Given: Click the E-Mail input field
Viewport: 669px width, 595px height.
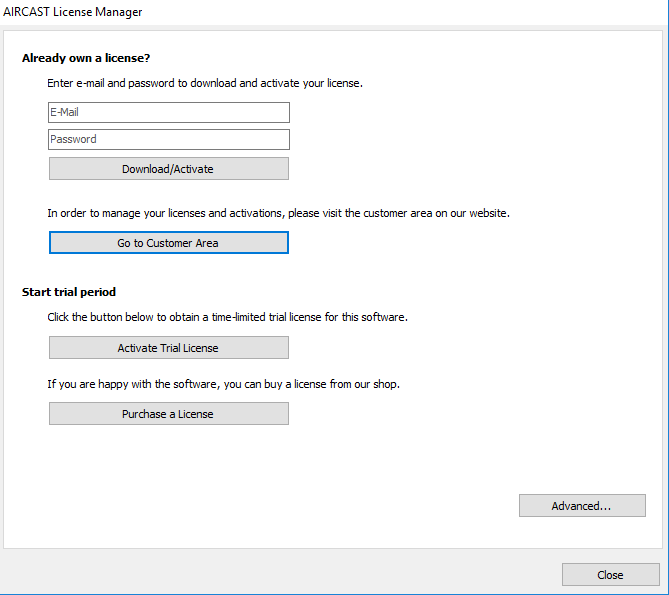Looking at the screenshot, I should [x=168, y=112].
